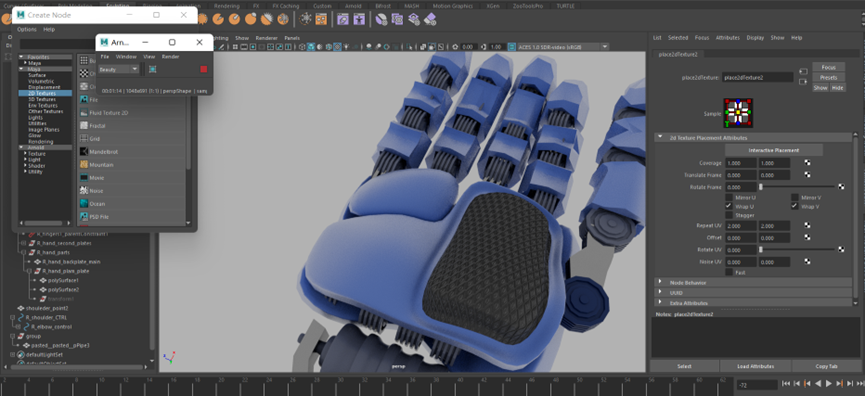Image resolution: width=865 pixels, height=396 pixels.
Task: Click the Hide button in Attribute Editor
Action: (x=837, y=88)
